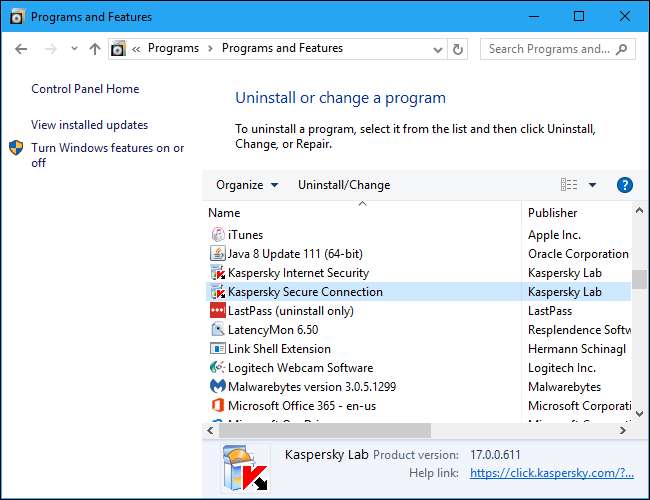This screenshot has width=650, height=500.
Task: Sort the list by Name column header
Action: pos(225,213)
